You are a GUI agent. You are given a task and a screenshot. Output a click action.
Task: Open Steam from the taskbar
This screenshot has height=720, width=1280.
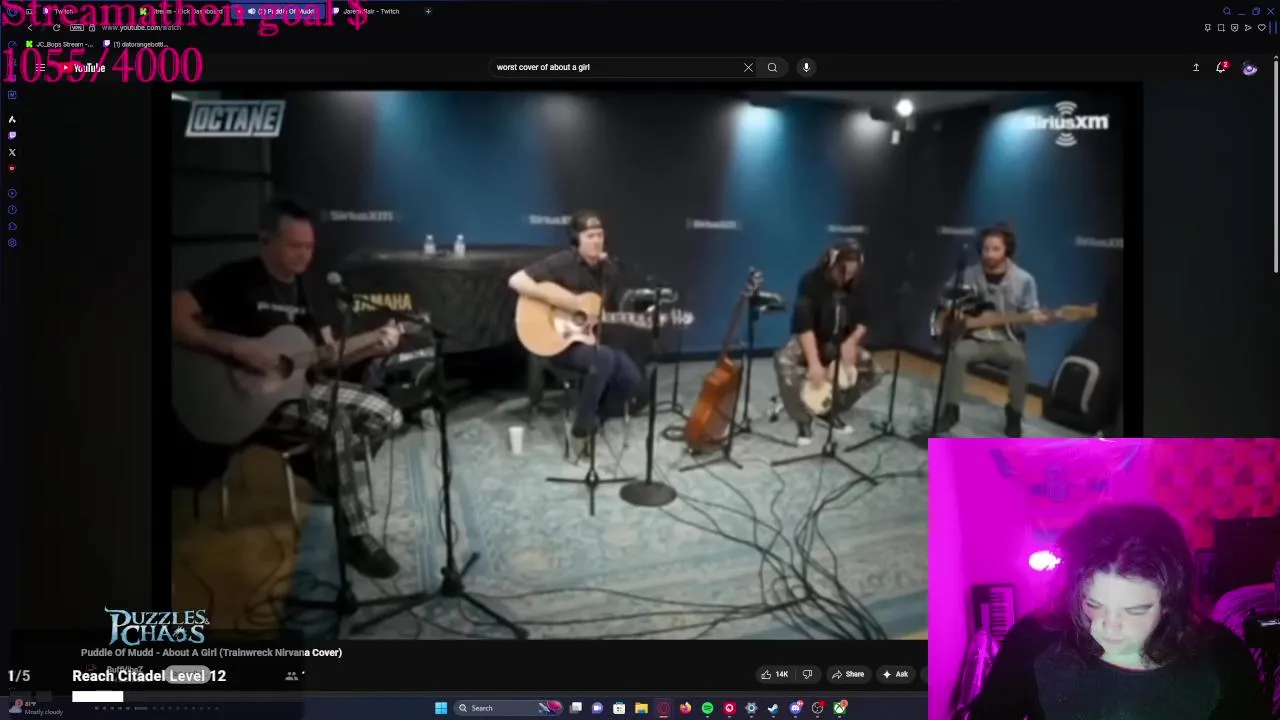tap(773, 708)
